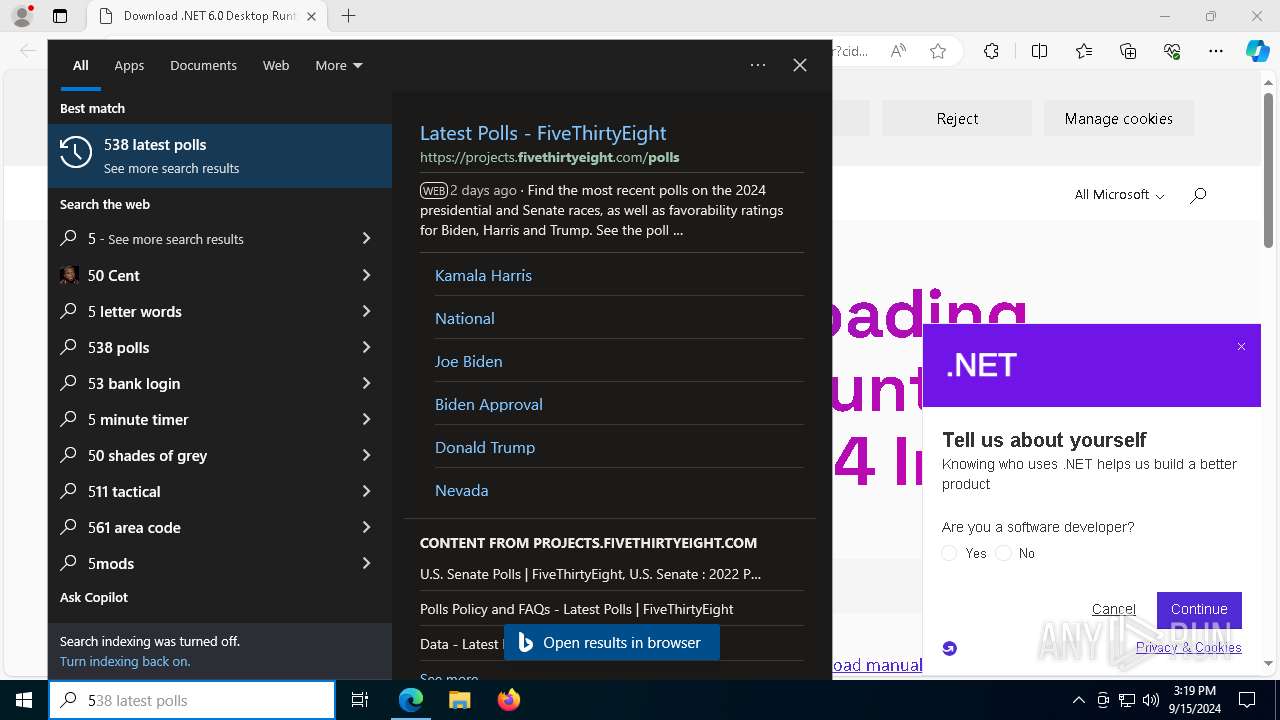Open search panel options ellipsis
This screenshot has width=1280, height=720.
[x=758, y=65]
